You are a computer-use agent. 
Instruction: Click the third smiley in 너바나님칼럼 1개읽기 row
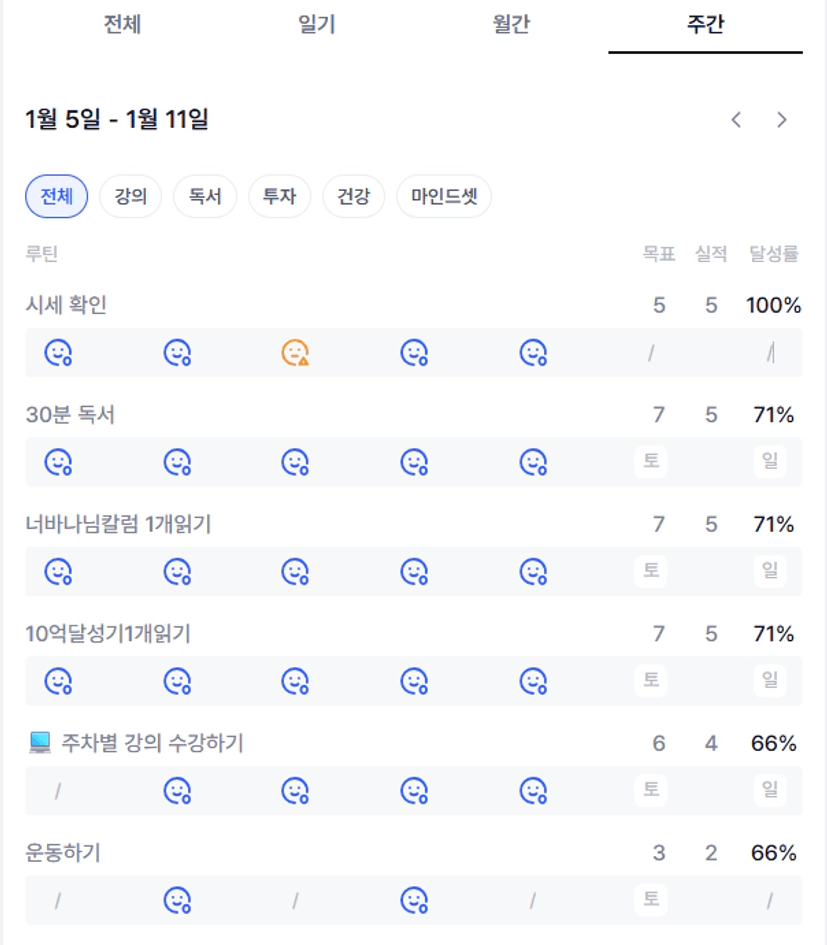click(x=295, y=571)
